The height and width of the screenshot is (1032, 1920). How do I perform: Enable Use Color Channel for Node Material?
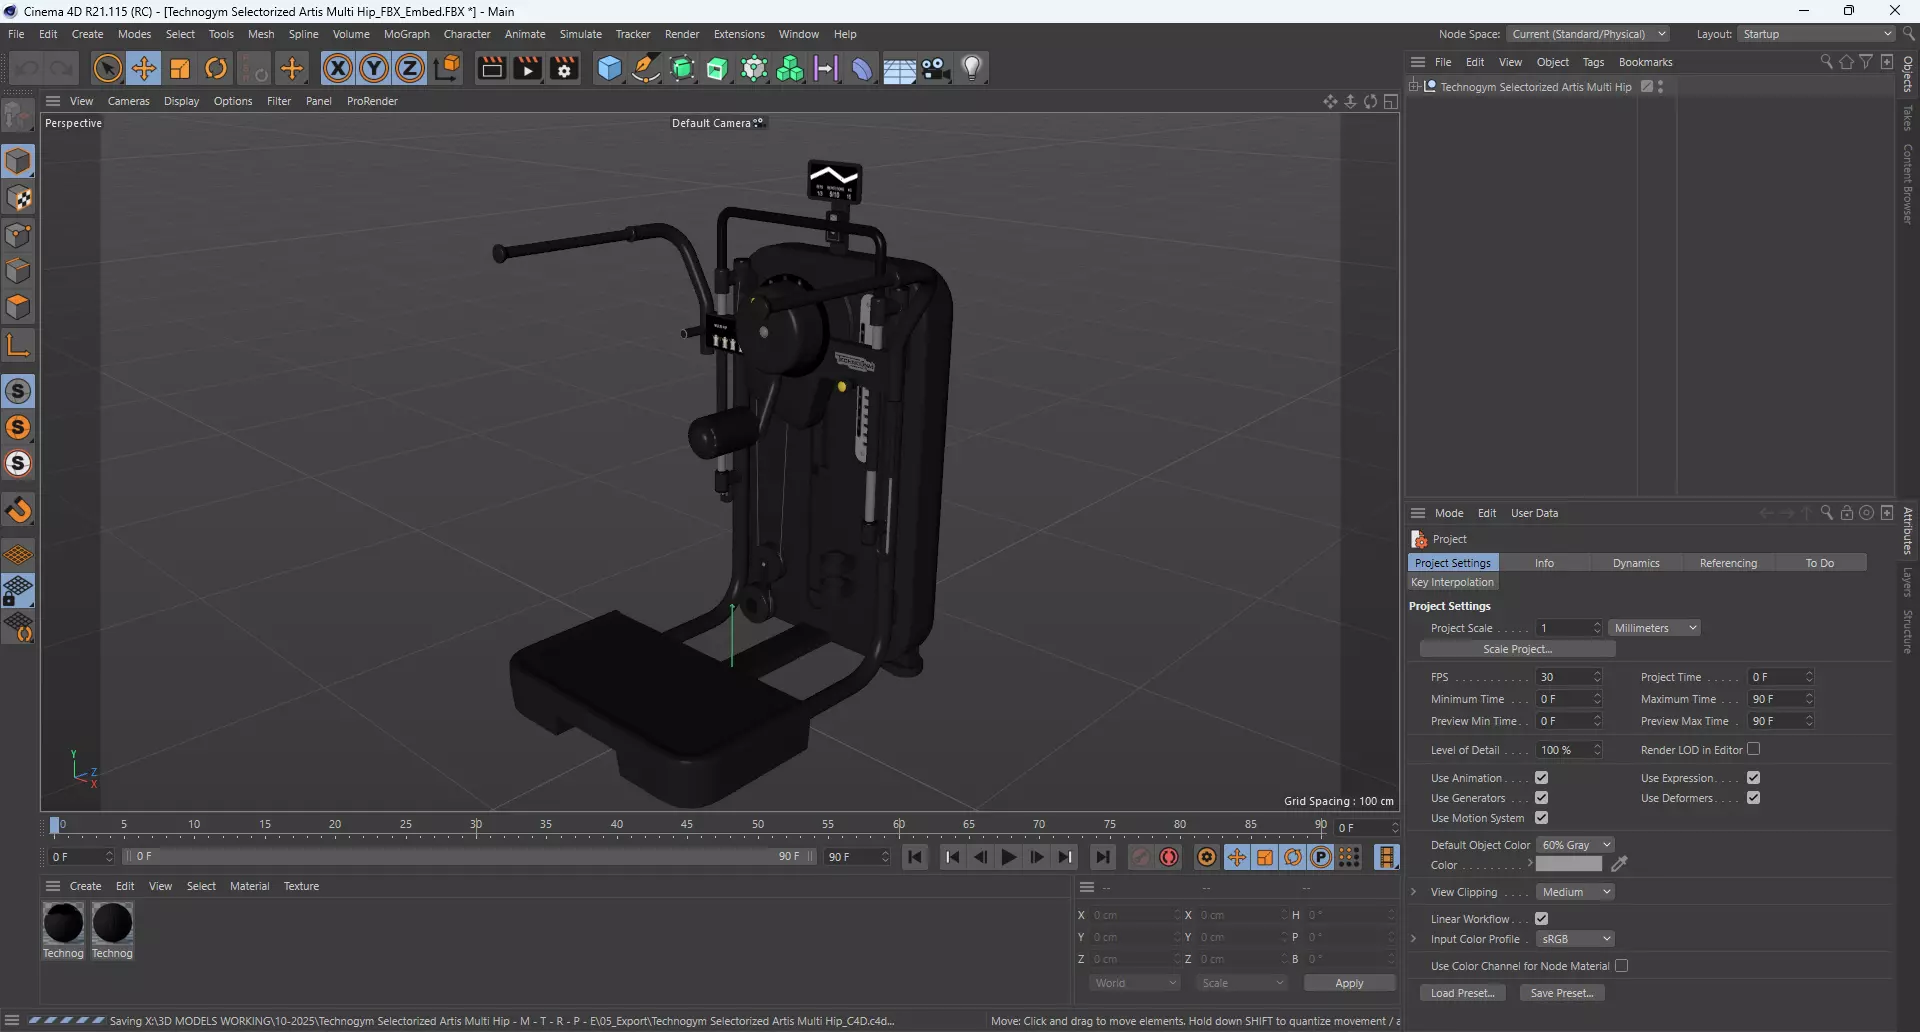pyautogui.click(x=1621, y=966)
